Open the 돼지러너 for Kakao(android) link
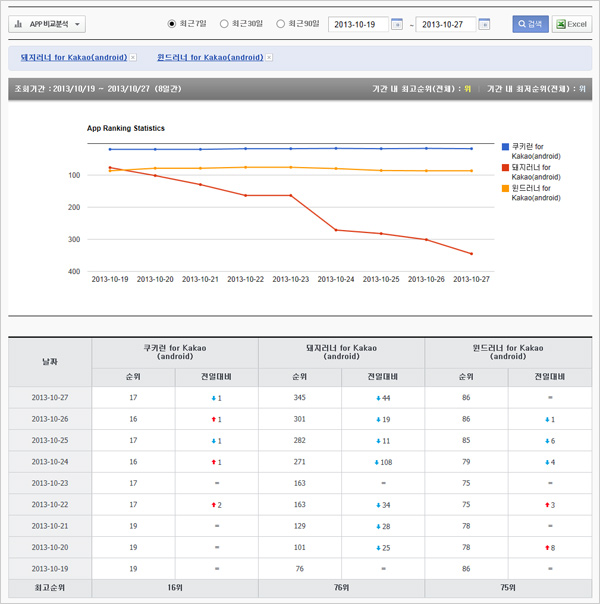 (x=74, y=57)
